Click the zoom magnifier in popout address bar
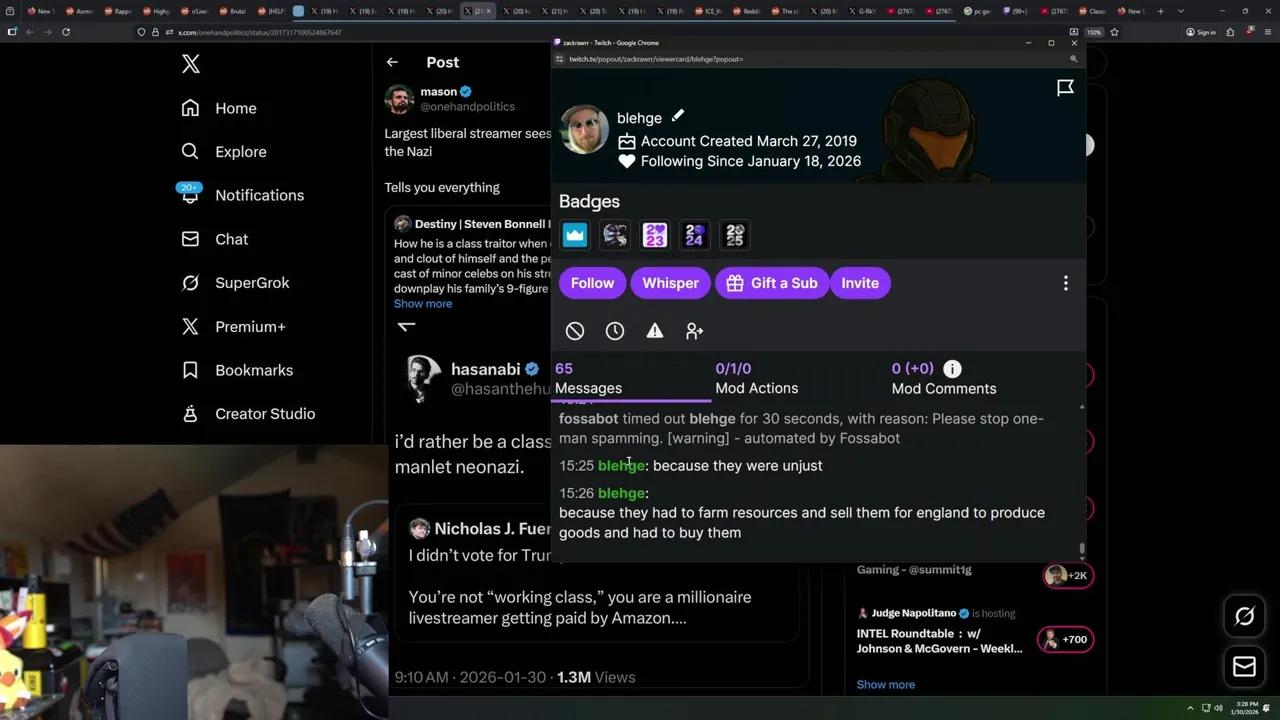 point(1073,59)
